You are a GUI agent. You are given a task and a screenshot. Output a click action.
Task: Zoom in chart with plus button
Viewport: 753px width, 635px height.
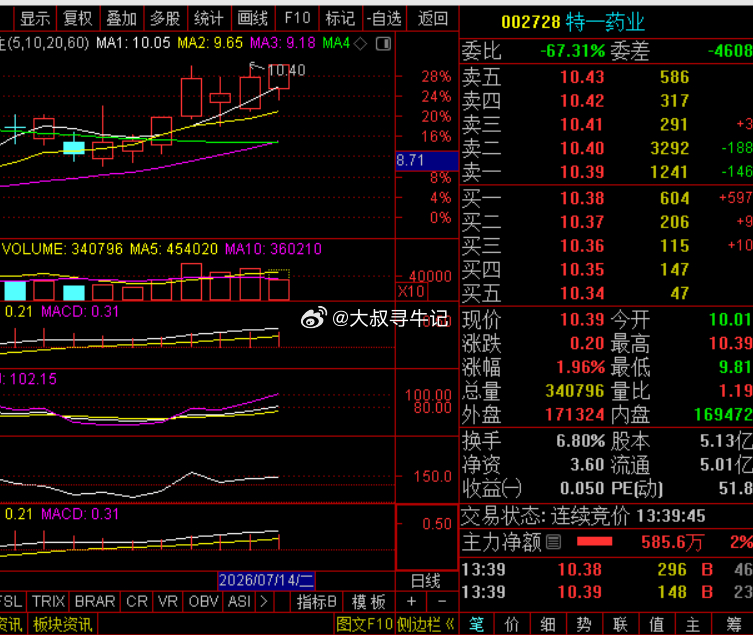click(412, 601)
